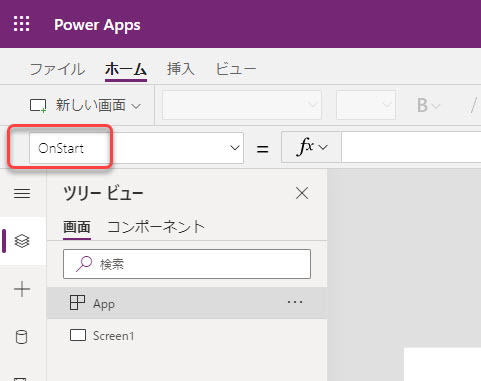Select Screen1 in the tree view

coord(187,335)
